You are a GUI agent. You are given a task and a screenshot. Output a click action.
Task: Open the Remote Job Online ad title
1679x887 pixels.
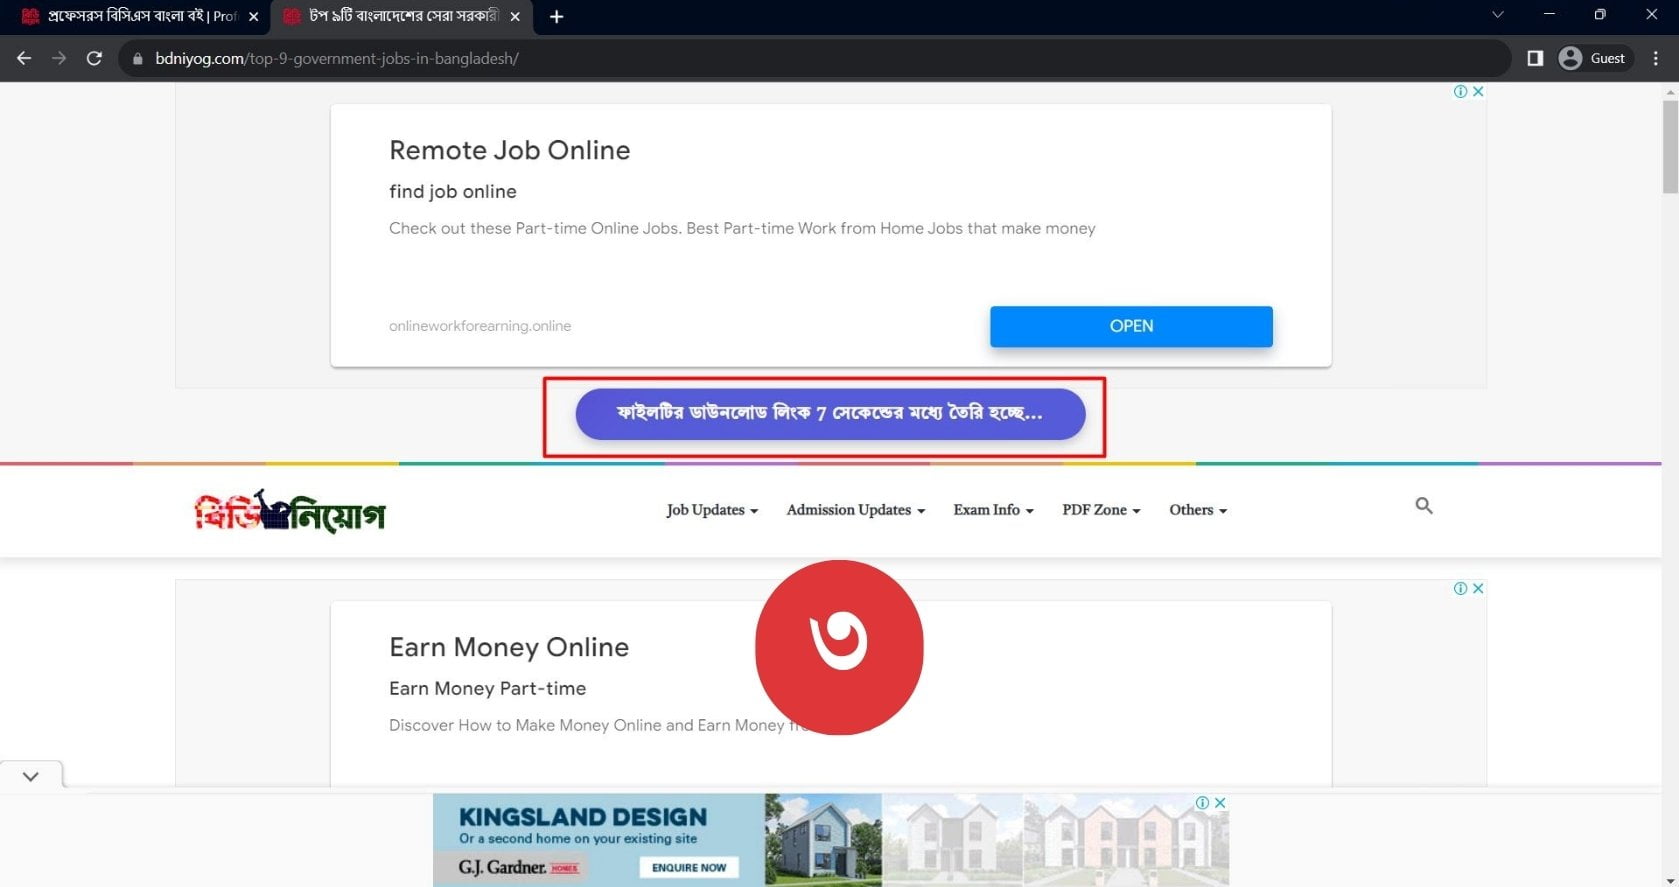click(509, 150)
